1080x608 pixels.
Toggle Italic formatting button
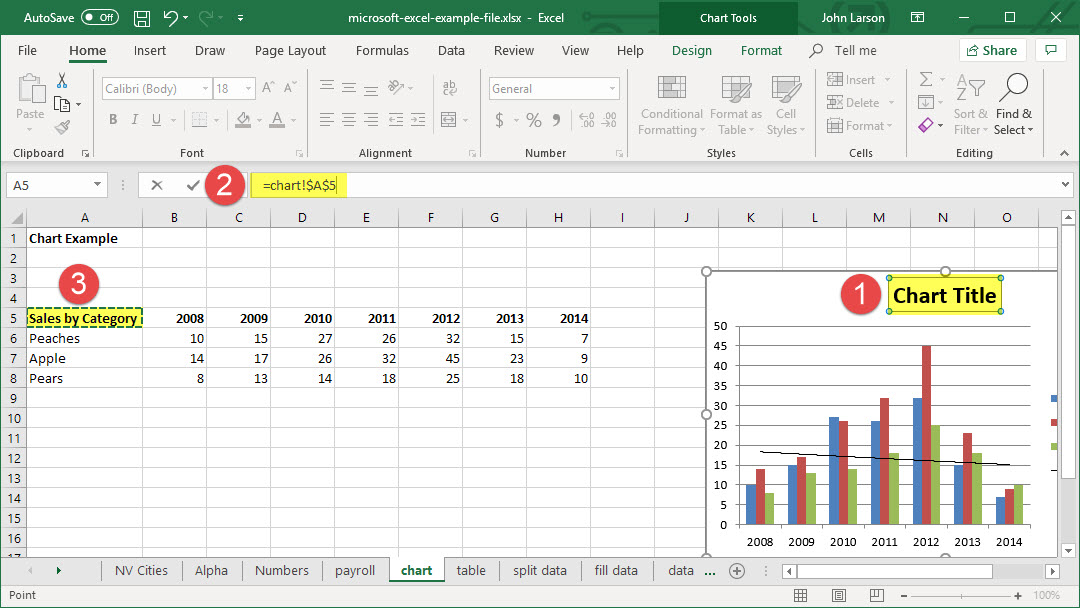click(136, 120)
